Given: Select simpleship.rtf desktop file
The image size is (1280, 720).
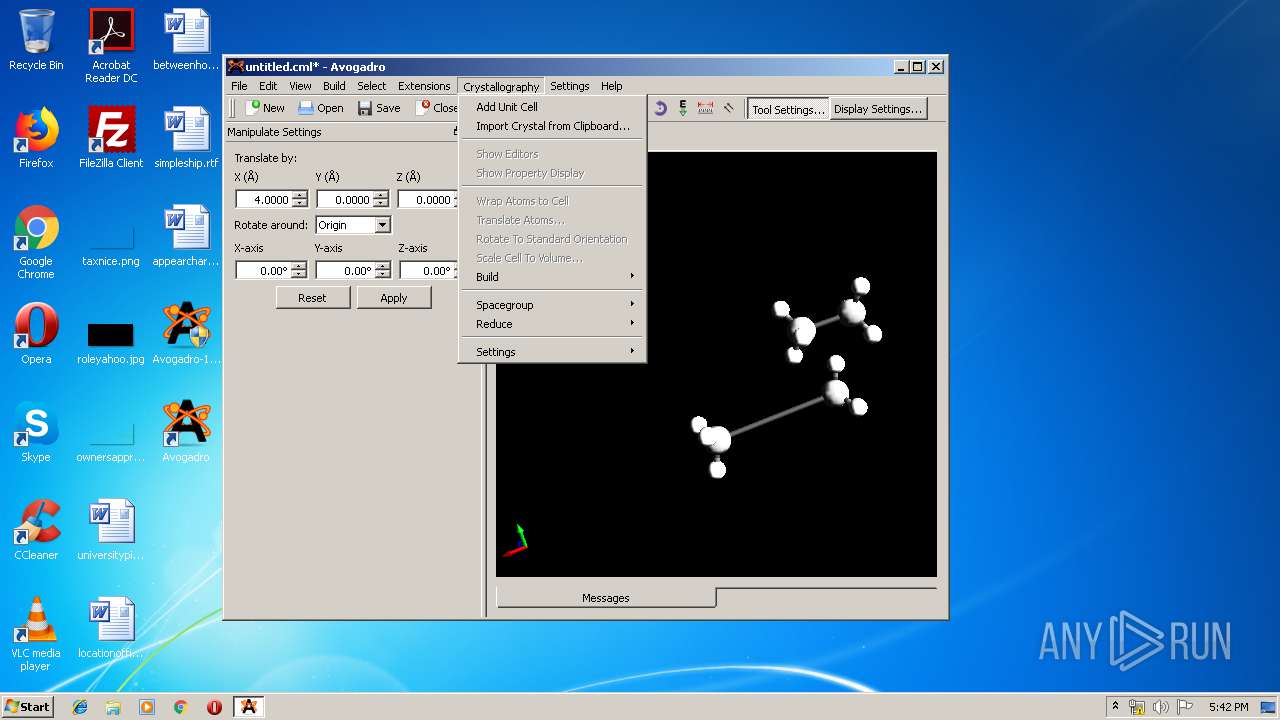Looking at the screenshot, I should (186, 137).
